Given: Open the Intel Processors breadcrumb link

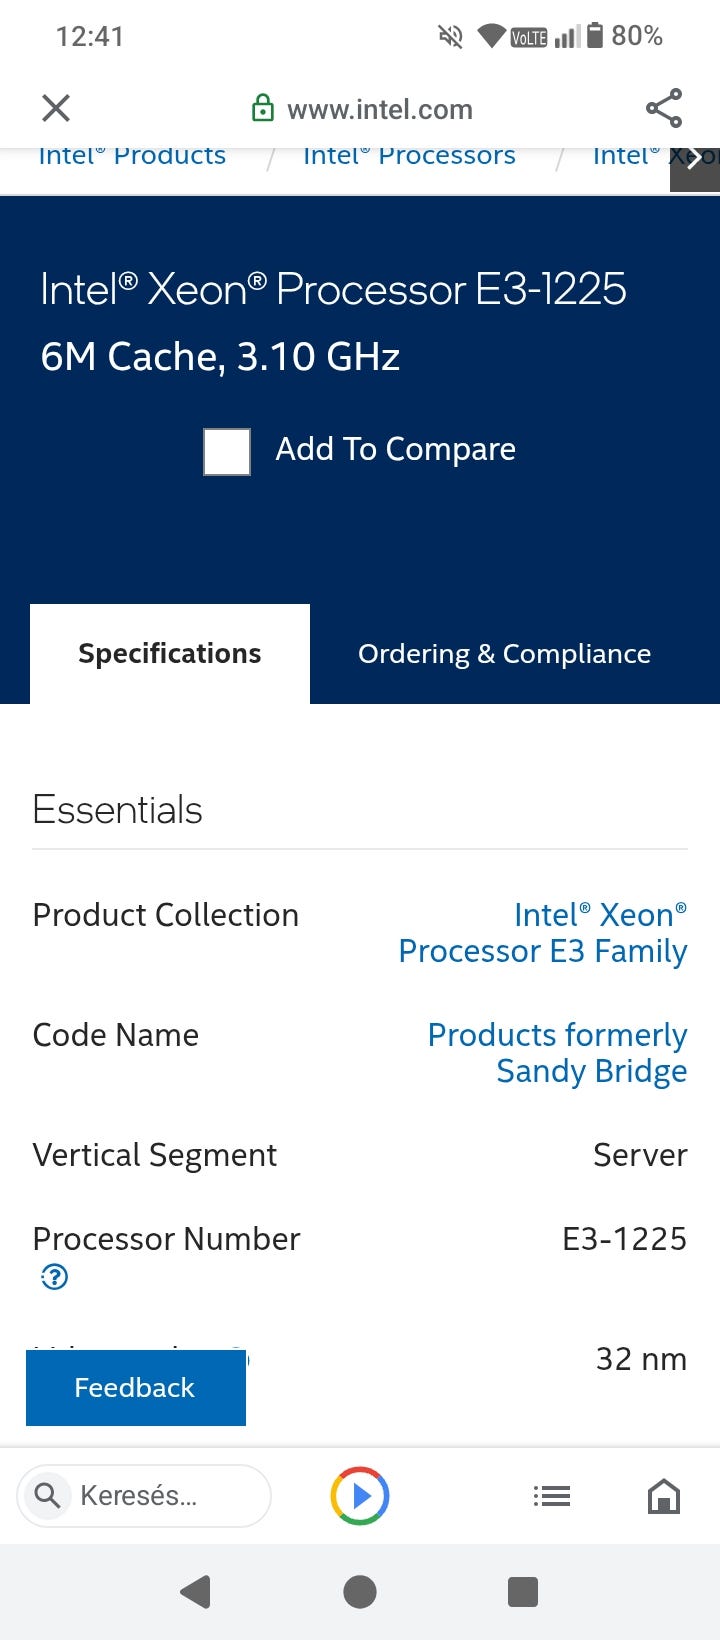Looking at the screenshot, I should pos(409,157).
